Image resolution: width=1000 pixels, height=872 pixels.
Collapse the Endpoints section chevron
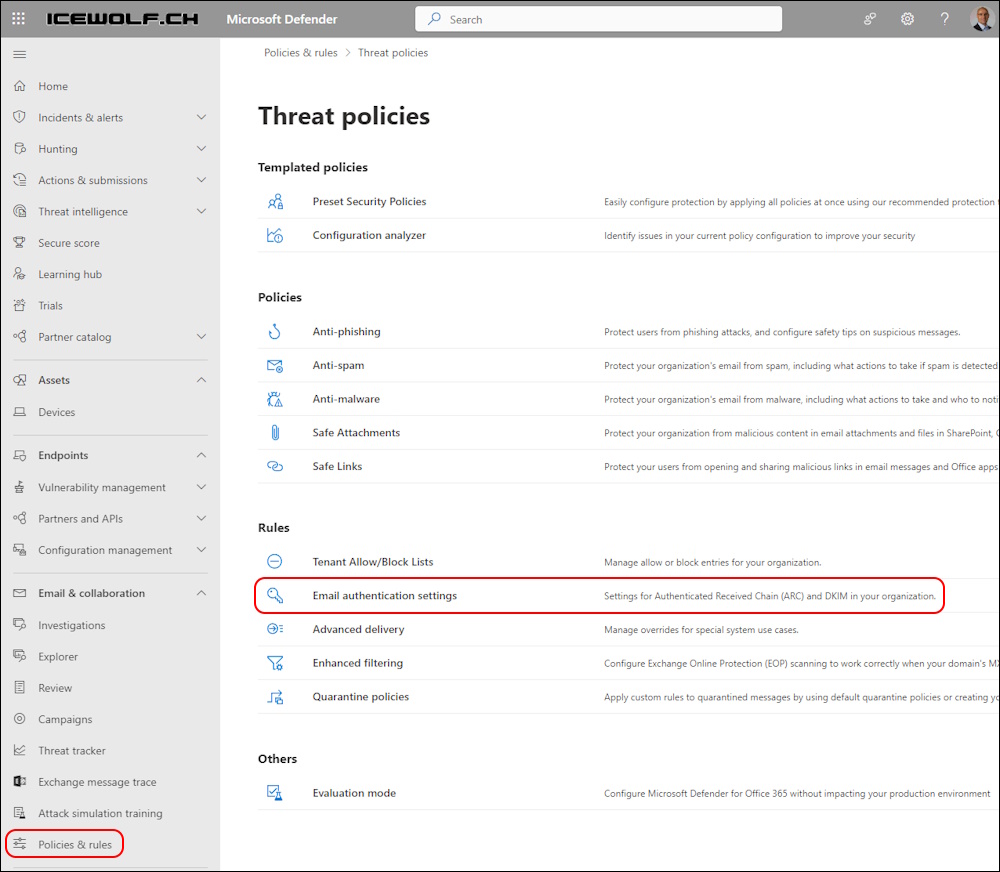(202, 455)
